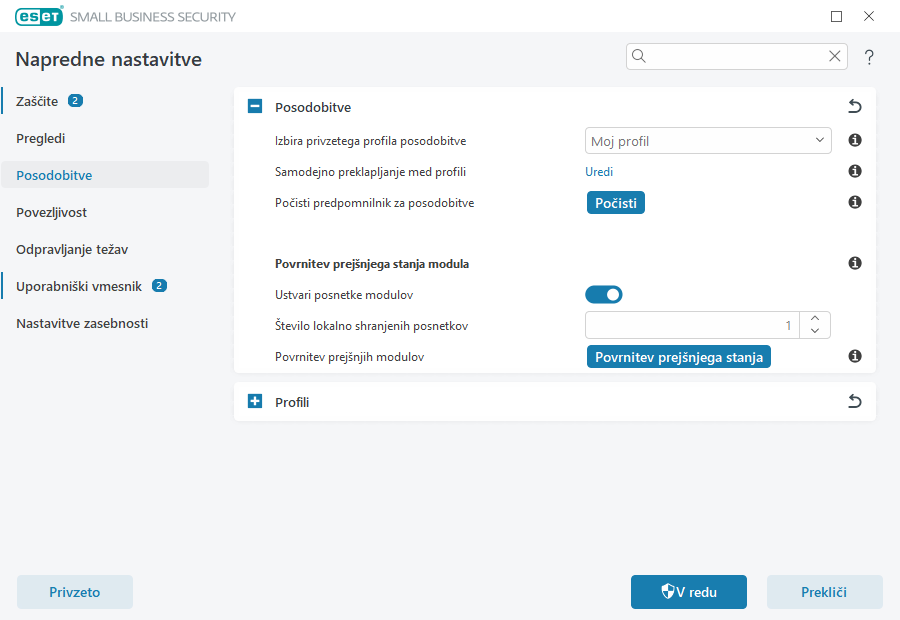
Task: Increase number of locally stored snapshots
Action: pyautogui.click(x=816, y=319)
